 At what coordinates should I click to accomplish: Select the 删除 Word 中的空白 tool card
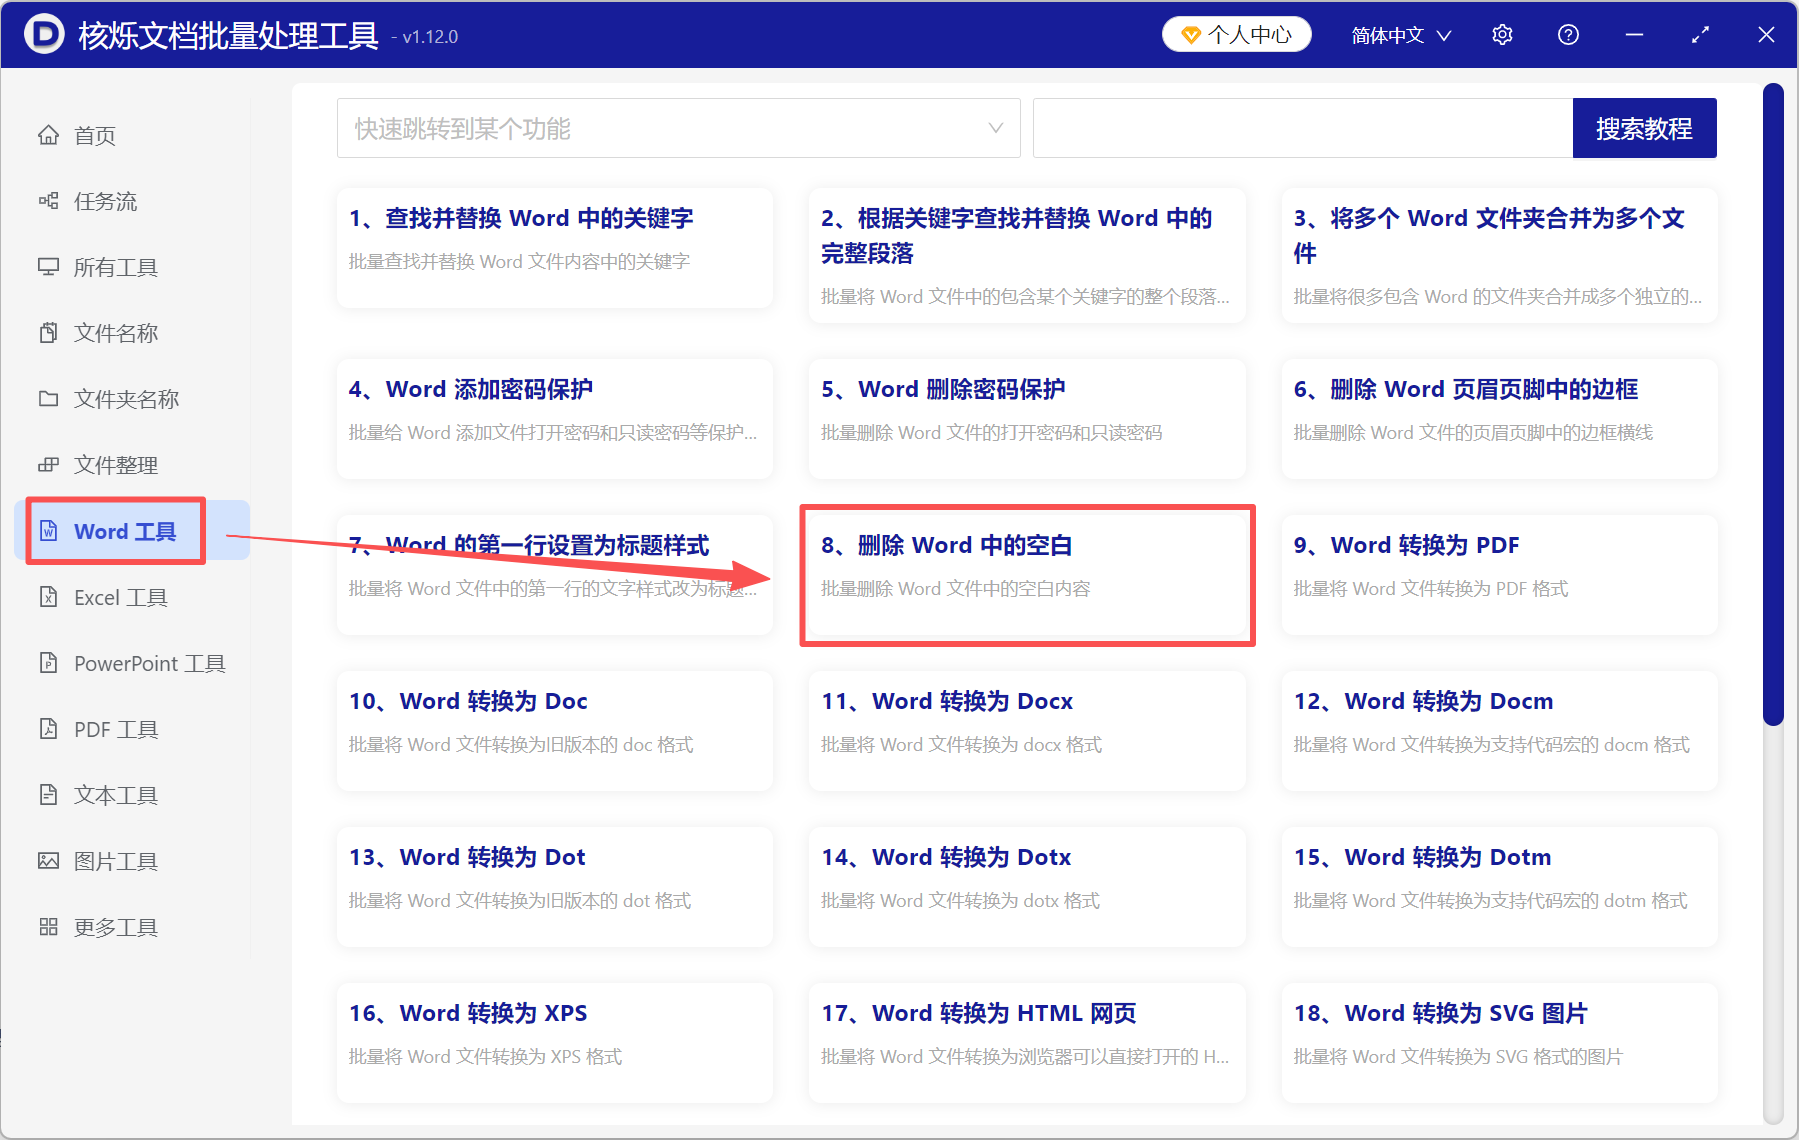[x=1027, y=575]
